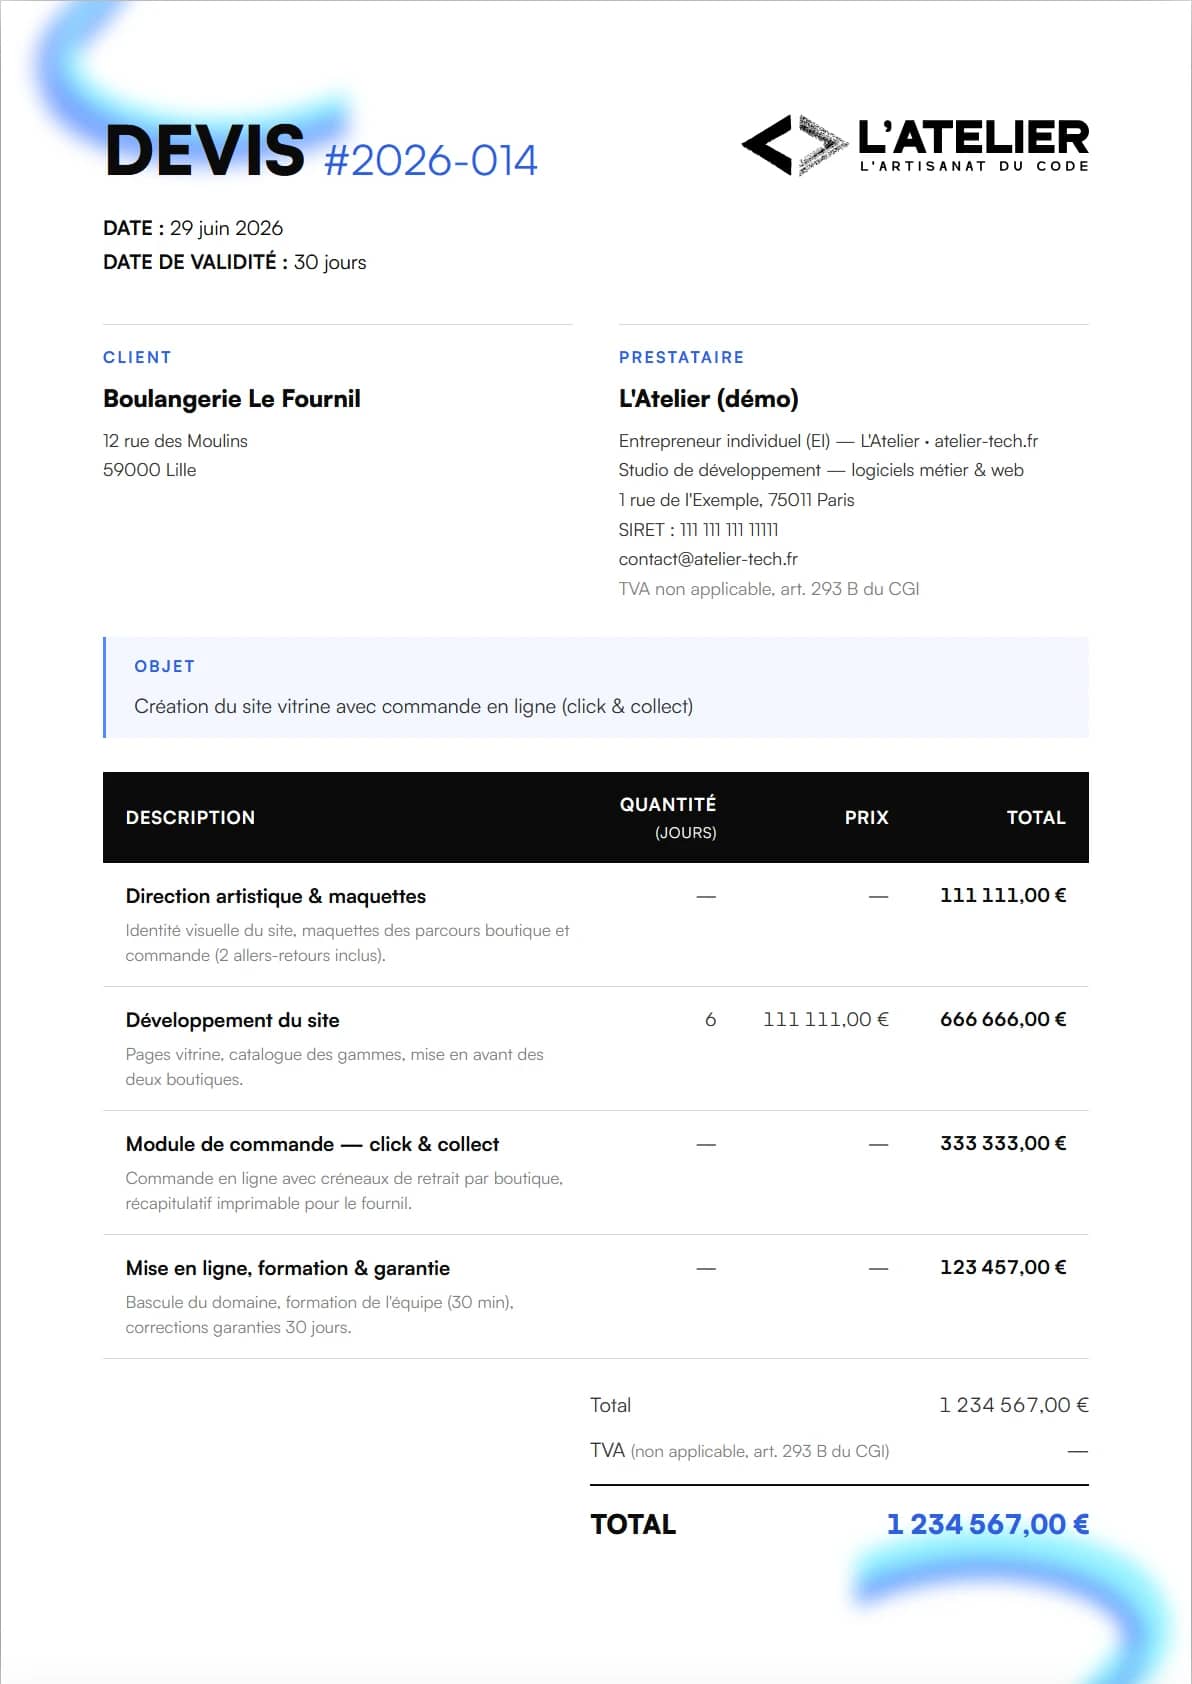Click "Identité visuelle du site" description
Image resolution: width=1192 pixels, height=1684 pixels.
[347, 943]
